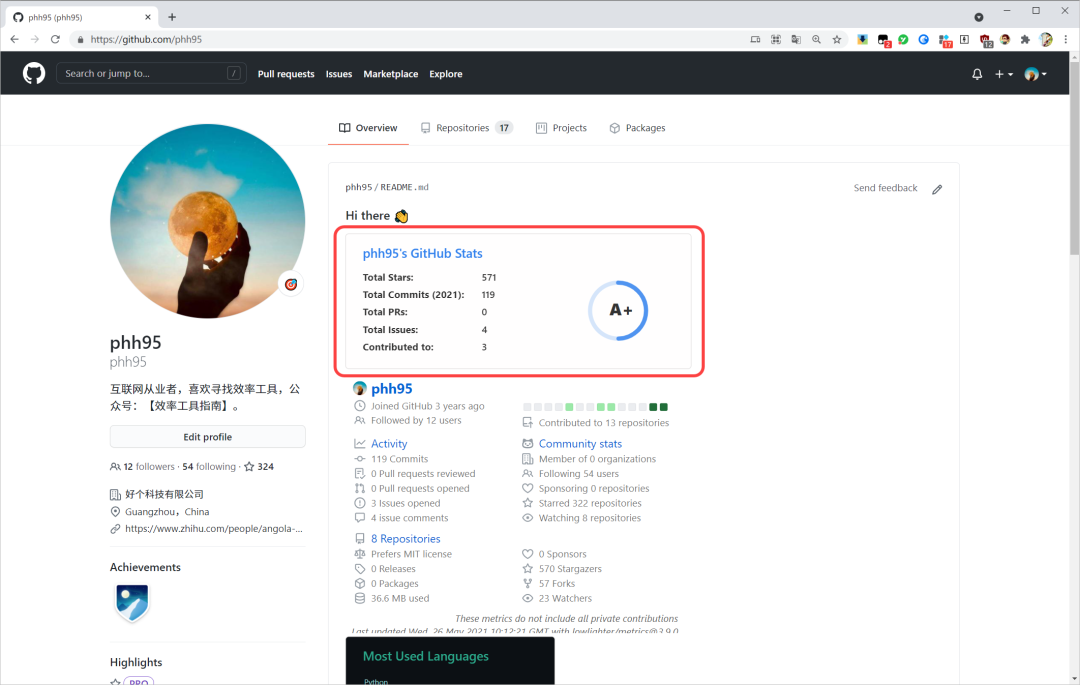The height and width of the screenshot is (685, 1080).
Task: Click the contribution calendar squares
Action: (595, 407)
